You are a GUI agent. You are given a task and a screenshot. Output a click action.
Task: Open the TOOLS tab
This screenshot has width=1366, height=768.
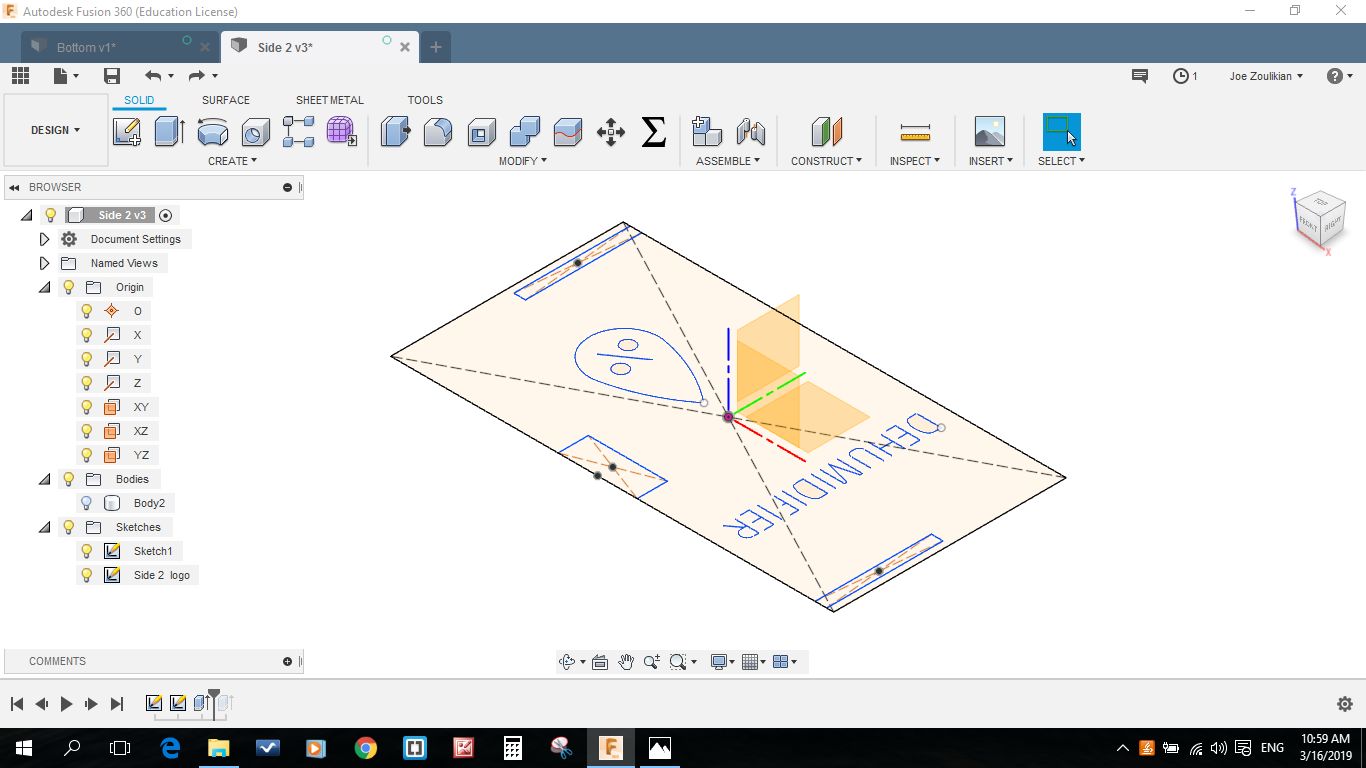pyautogui.click(x=425, y=100)
